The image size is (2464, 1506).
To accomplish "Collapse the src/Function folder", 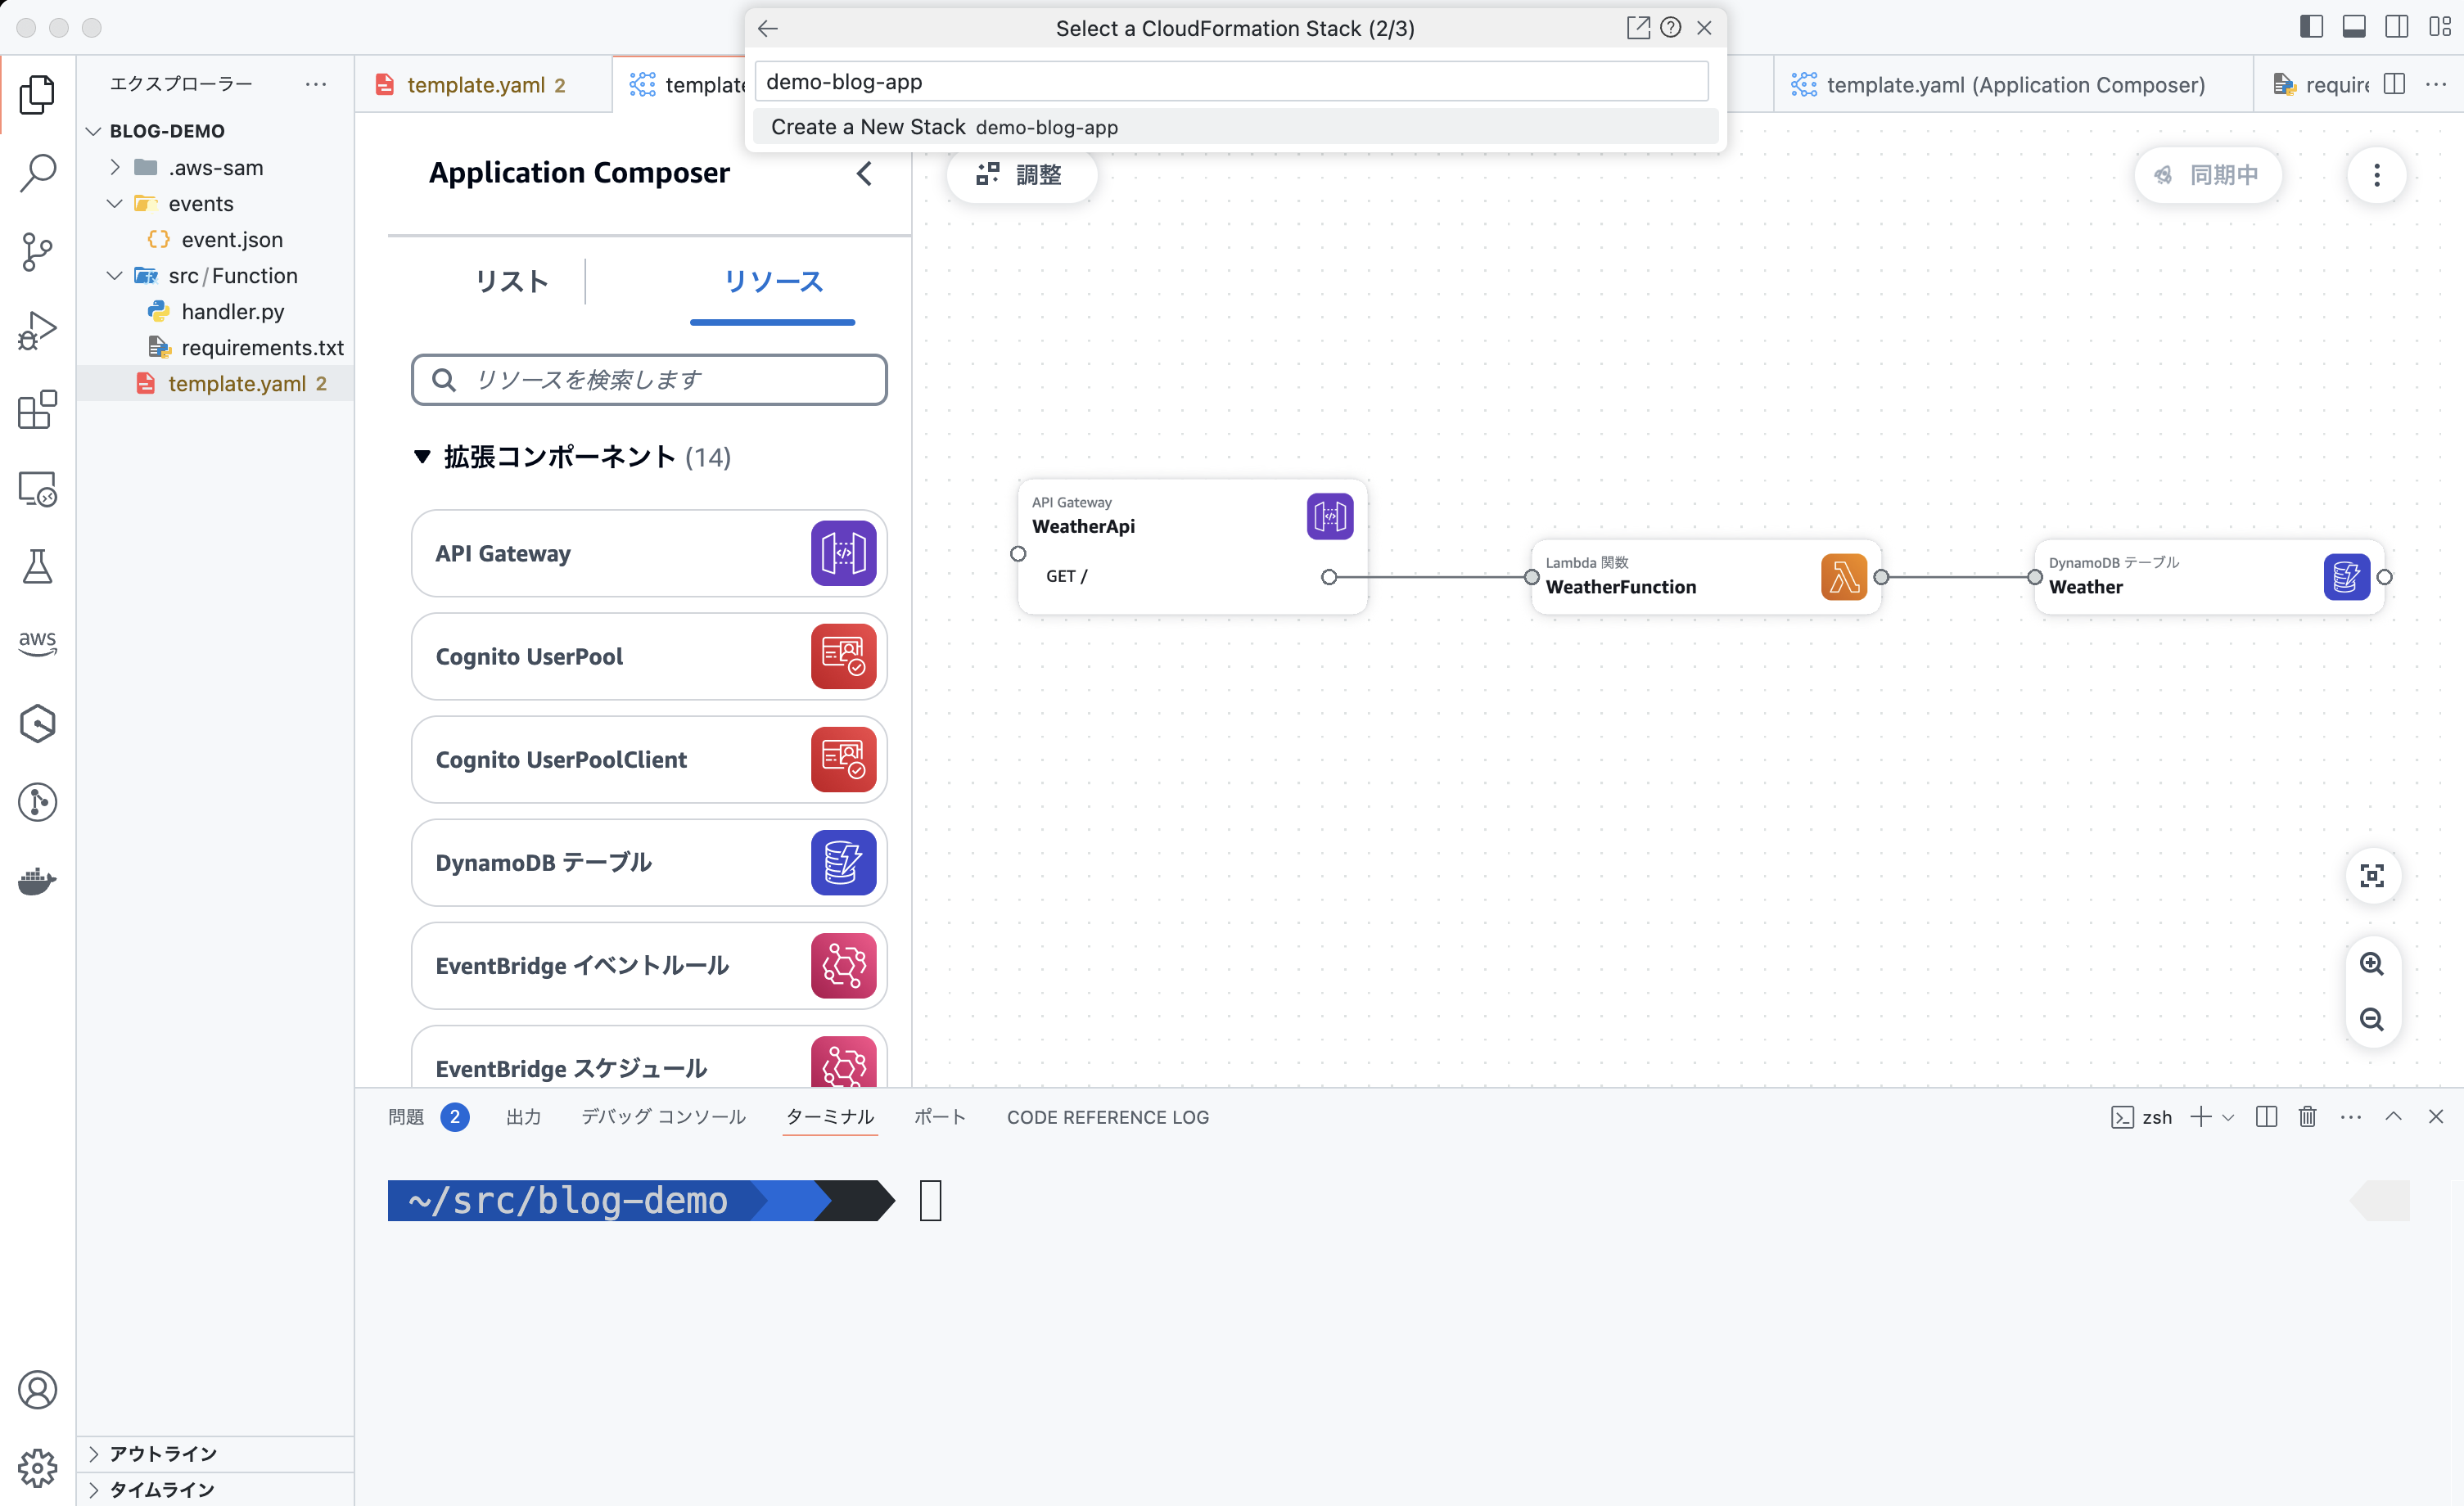I will [x=113, y=275].
